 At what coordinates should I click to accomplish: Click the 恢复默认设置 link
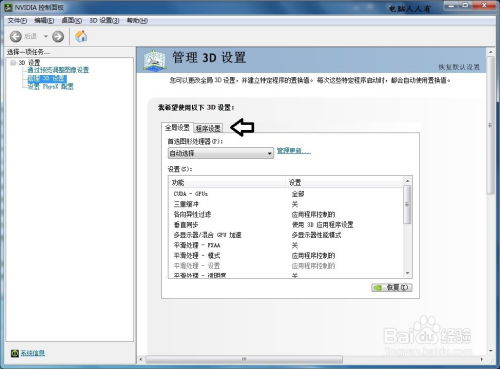(x=459, y=67)
